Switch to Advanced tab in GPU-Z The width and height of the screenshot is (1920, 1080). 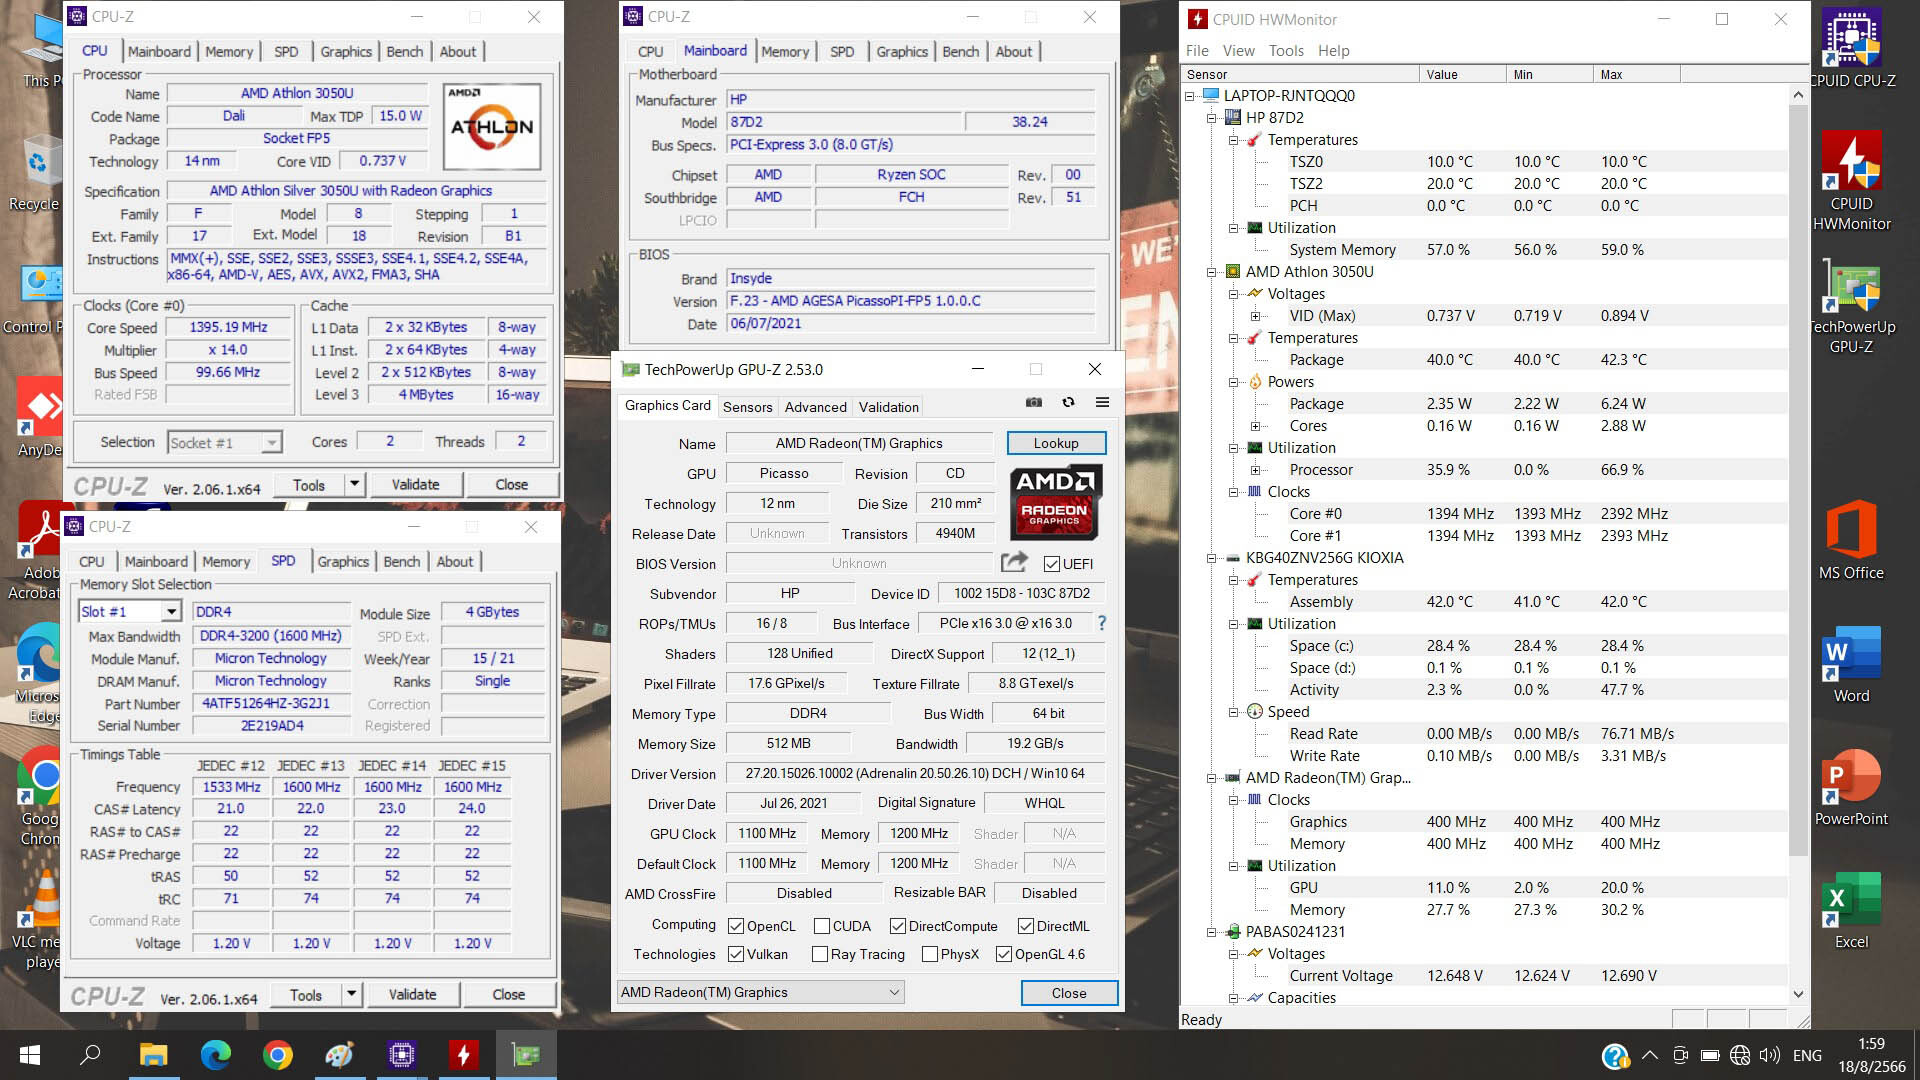pos(815,407)
